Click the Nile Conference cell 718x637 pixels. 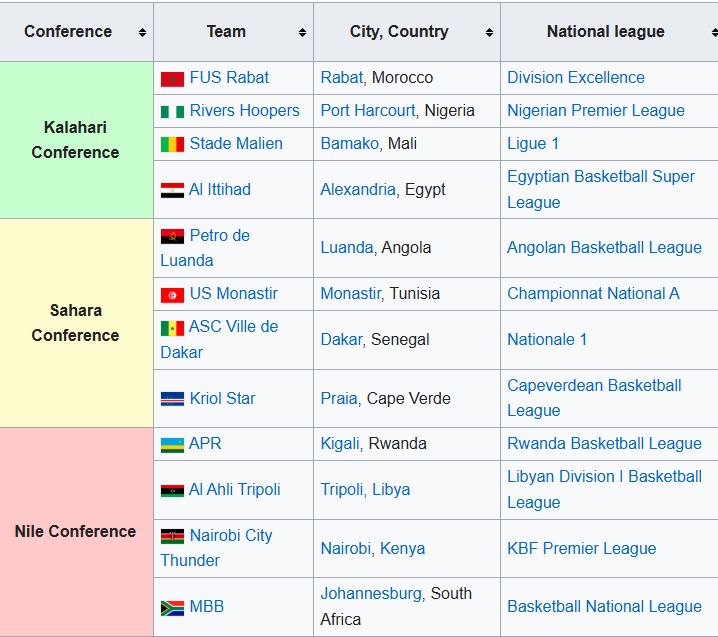coord(75,531)
